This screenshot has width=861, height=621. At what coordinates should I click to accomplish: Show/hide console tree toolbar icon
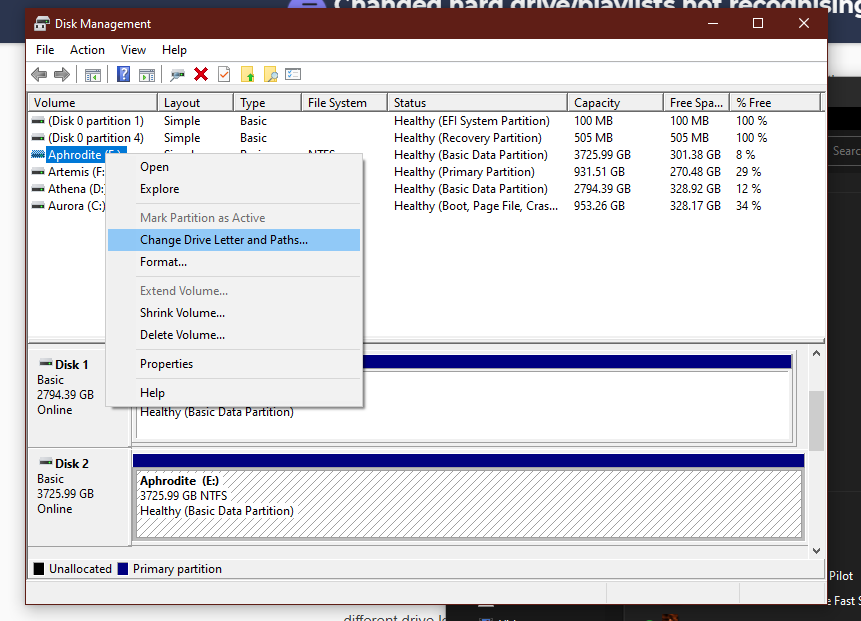point(93,75)
